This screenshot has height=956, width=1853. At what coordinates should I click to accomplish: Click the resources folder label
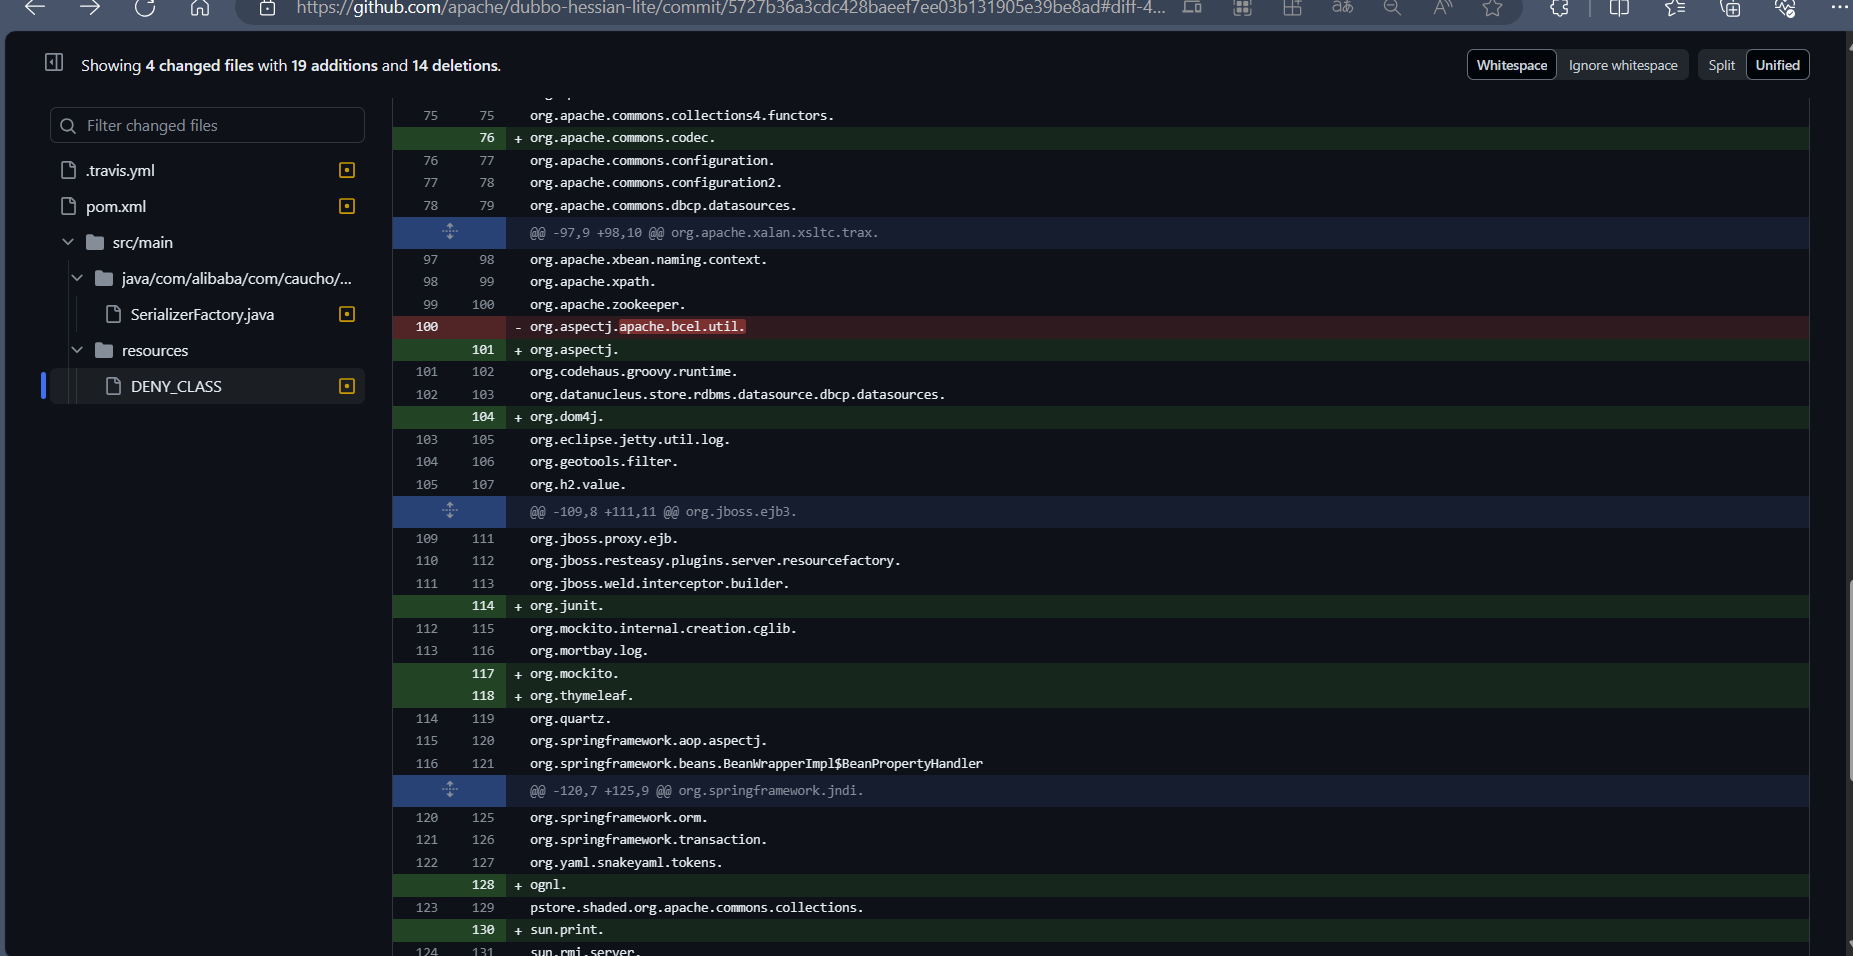(155, 350)
